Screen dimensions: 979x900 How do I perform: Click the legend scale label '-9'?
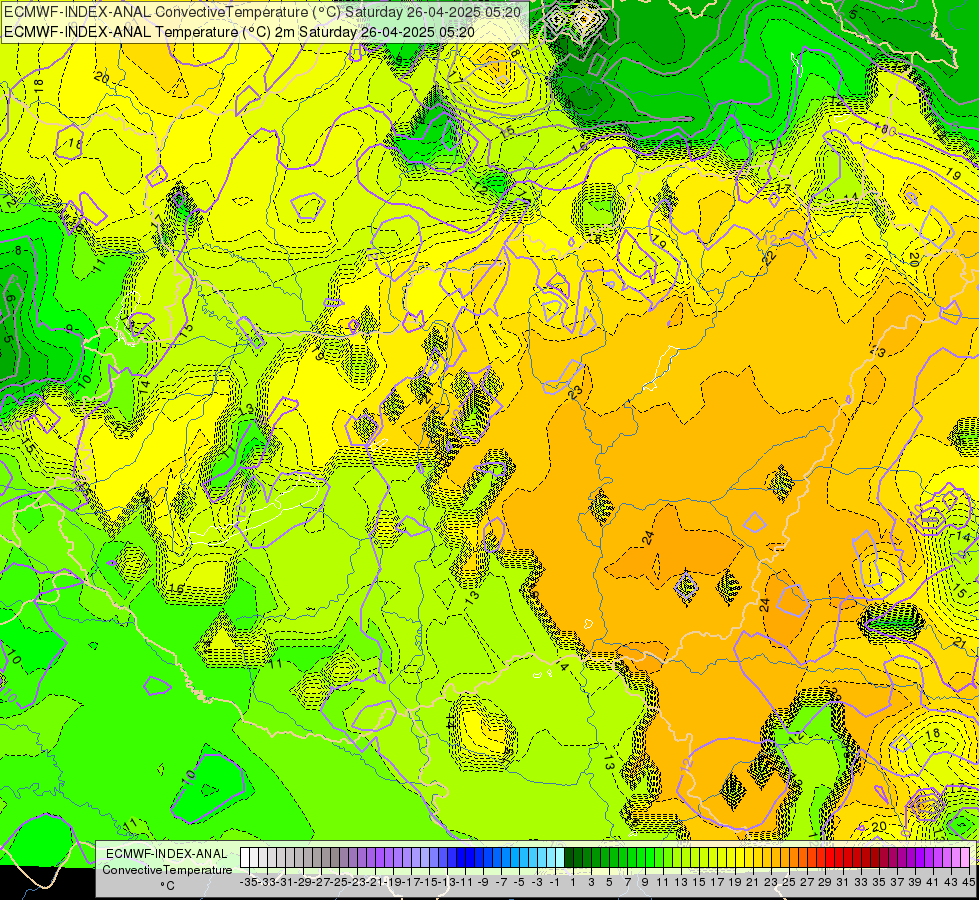click(x=483, y=882)
